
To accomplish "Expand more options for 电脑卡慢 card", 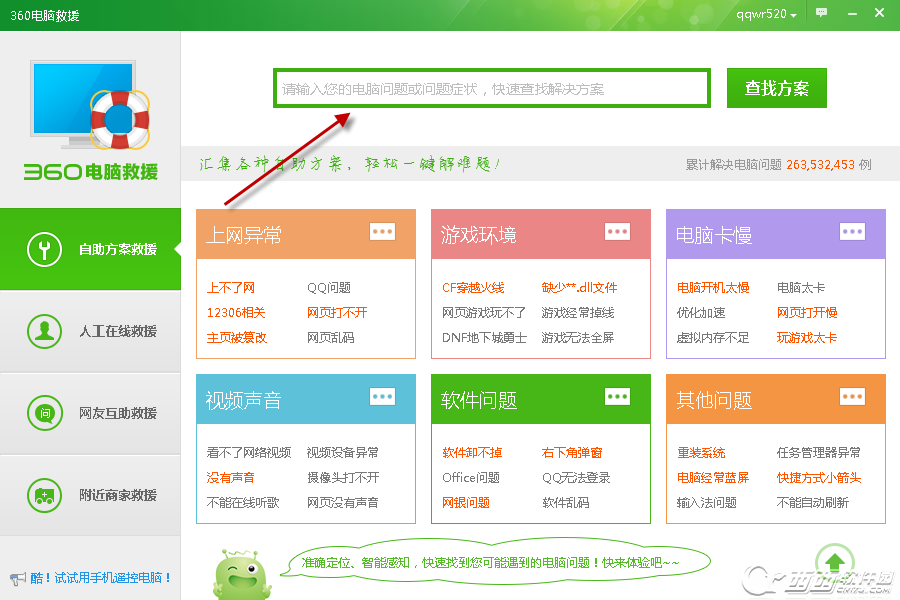I will coord(852,232).
